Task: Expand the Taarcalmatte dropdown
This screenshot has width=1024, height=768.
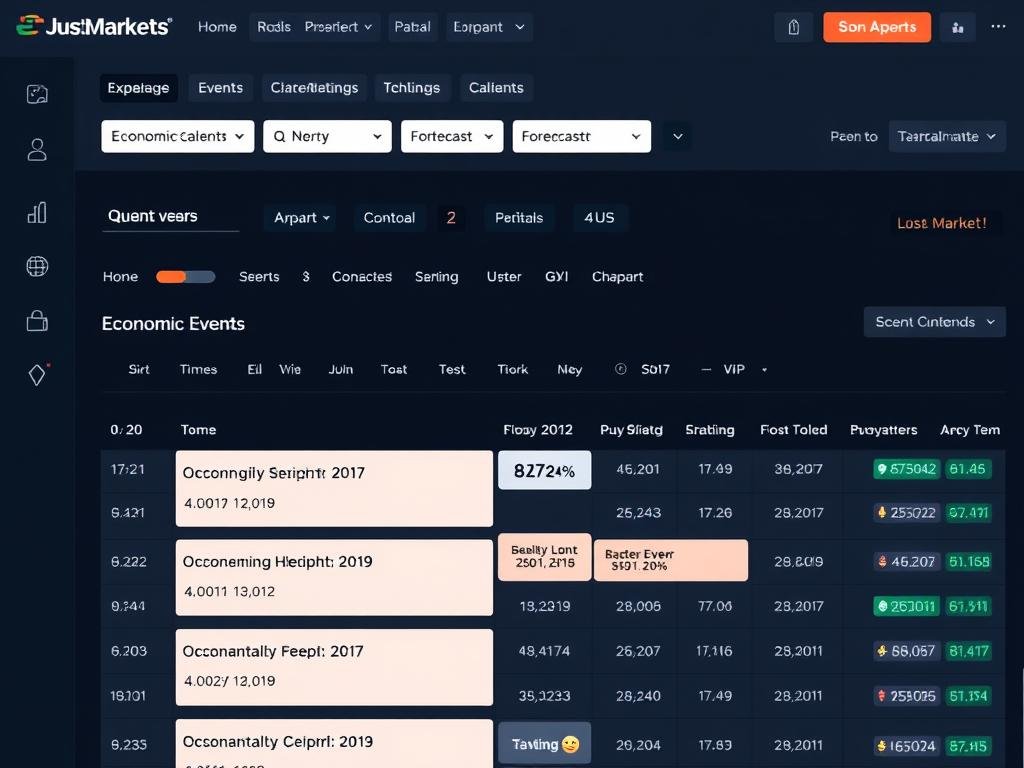Action: click(946, 136)
